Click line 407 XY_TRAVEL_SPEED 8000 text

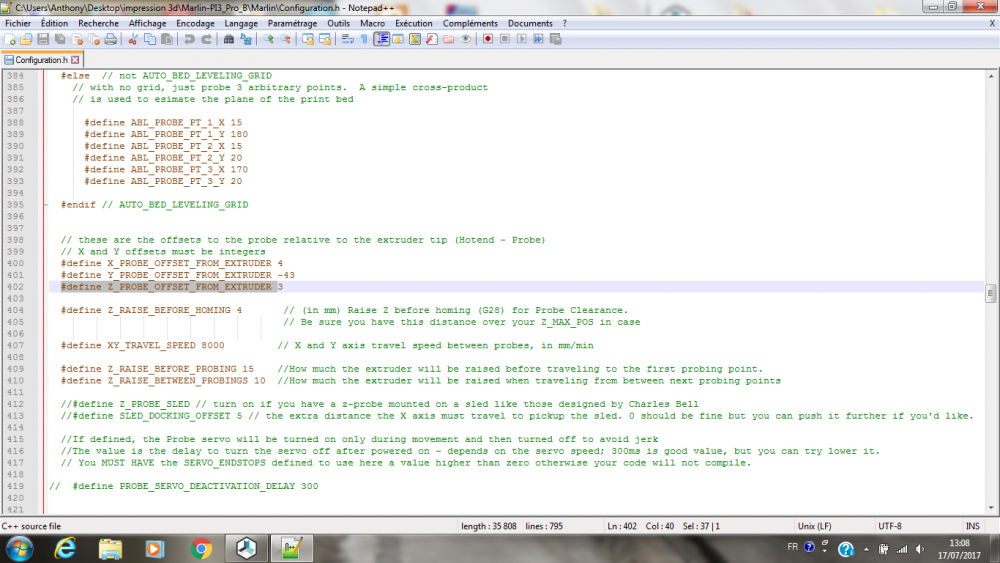(143, 346)
